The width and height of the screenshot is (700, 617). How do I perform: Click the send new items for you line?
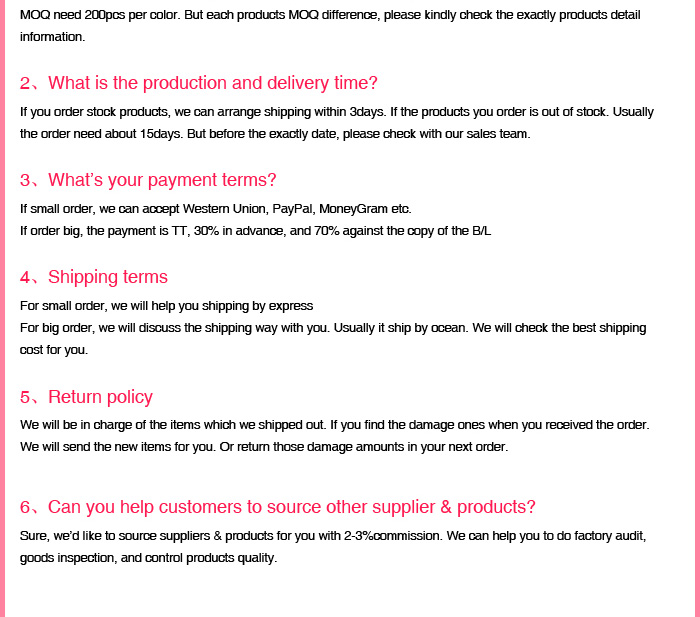click(x=264, y=447)
